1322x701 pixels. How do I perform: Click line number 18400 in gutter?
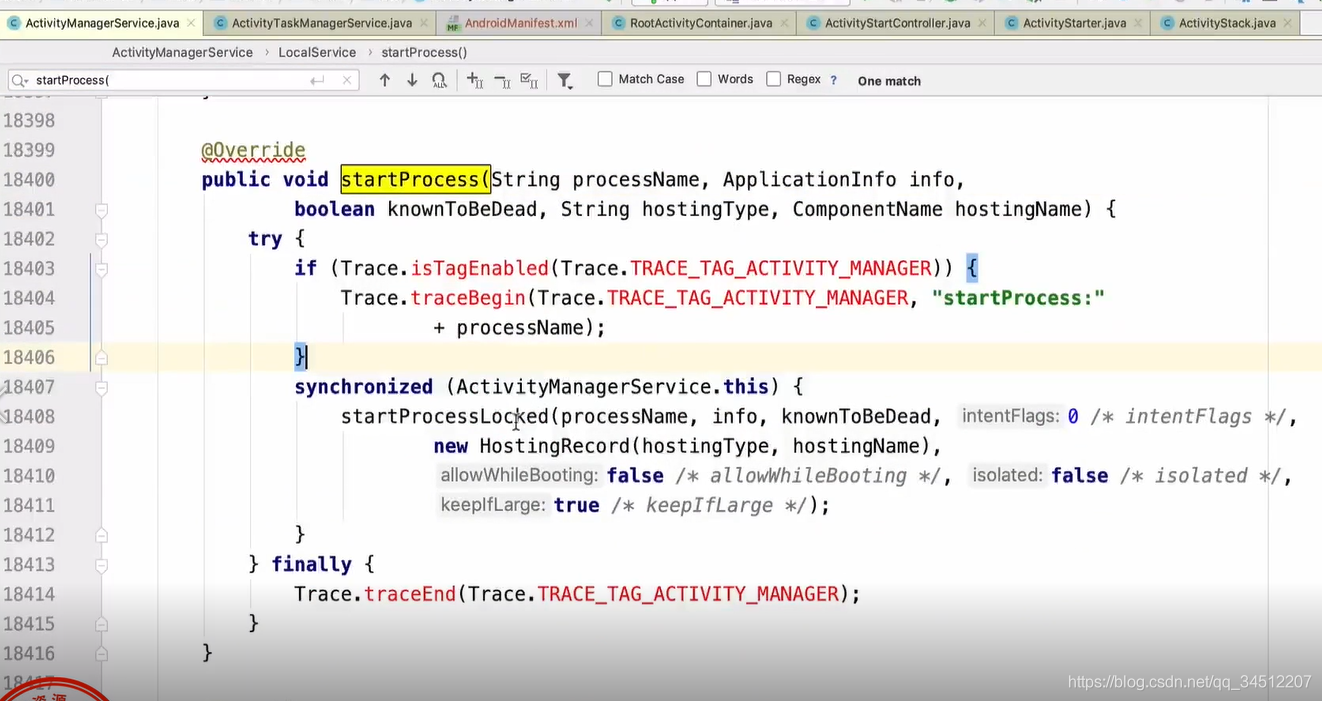pyautogui.click(x=29, y=180)
